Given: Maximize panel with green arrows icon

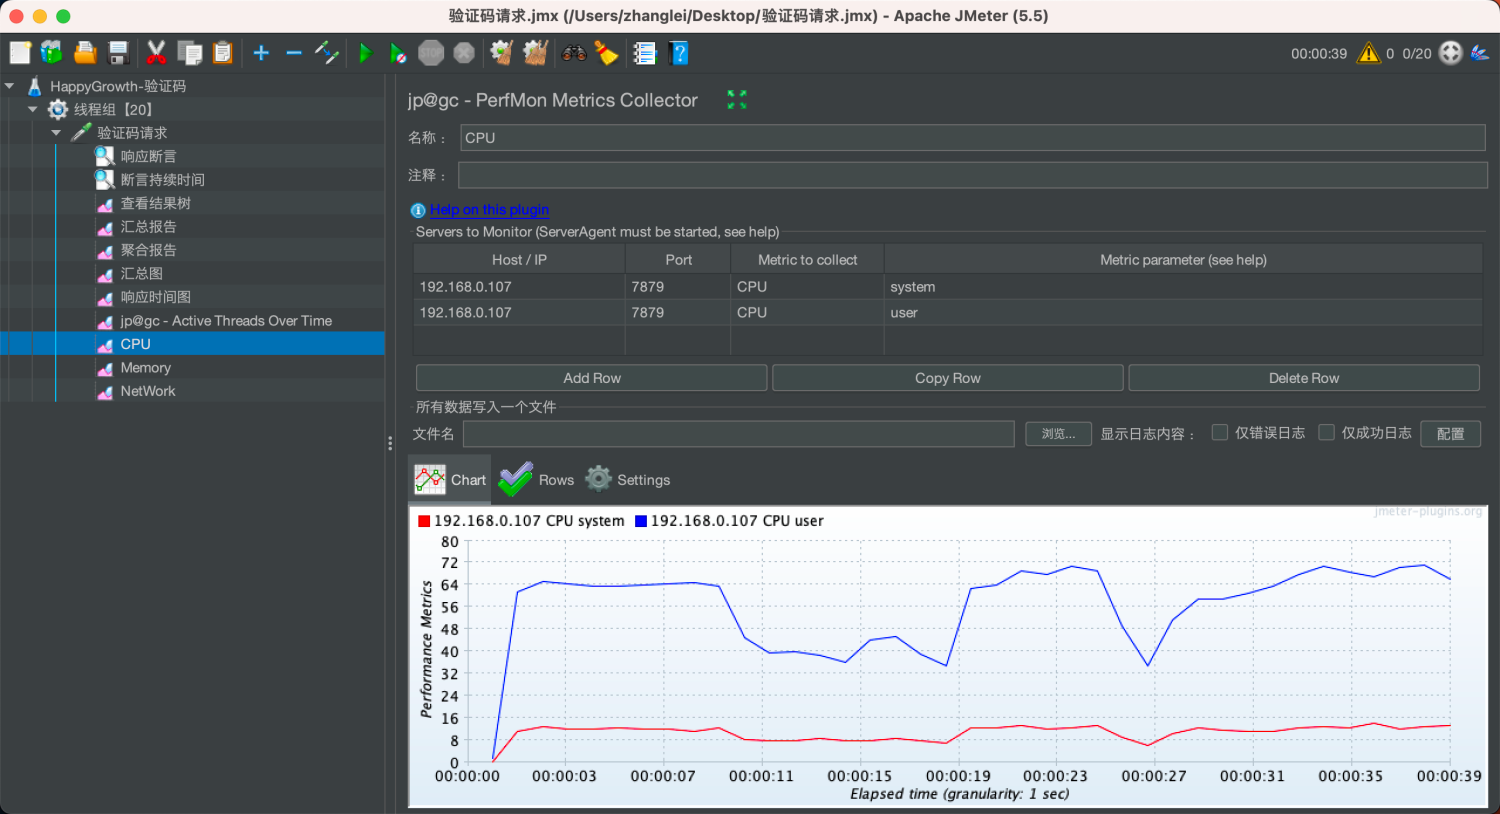Looking at the screenshot, I should pyautogui.click(x=737, y=99).
